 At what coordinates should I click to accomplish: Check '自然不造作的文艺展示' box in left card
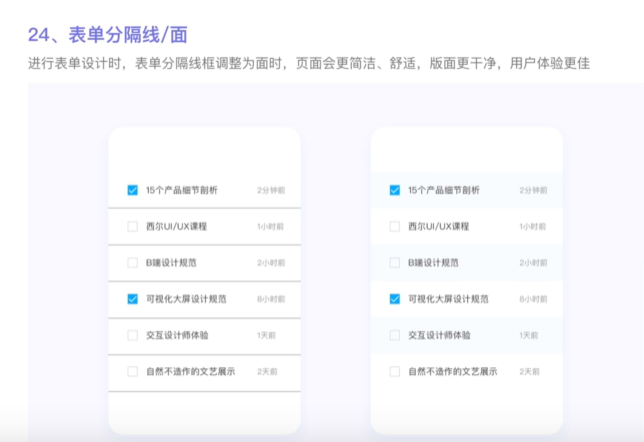coord(132,371)
